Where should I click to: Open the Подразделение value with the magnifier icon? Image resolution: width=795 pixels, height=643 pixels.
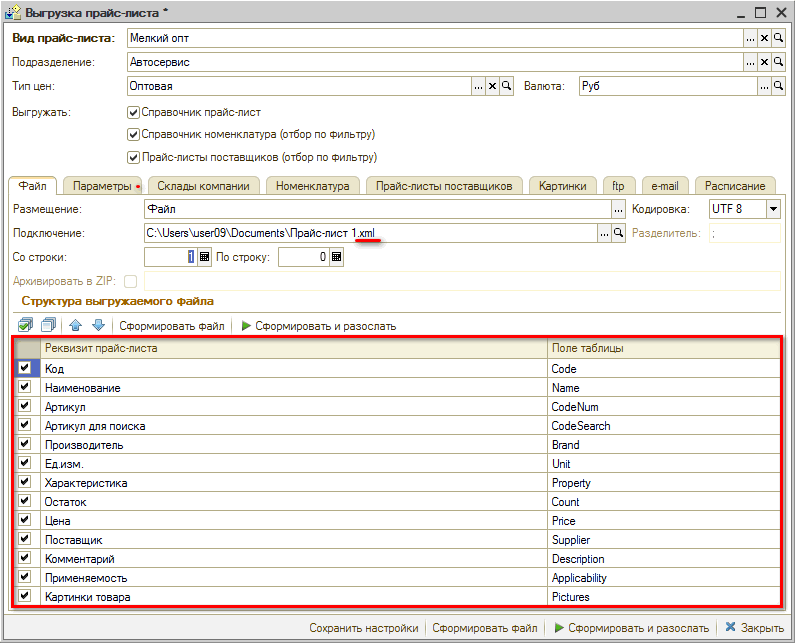[778, 62]
